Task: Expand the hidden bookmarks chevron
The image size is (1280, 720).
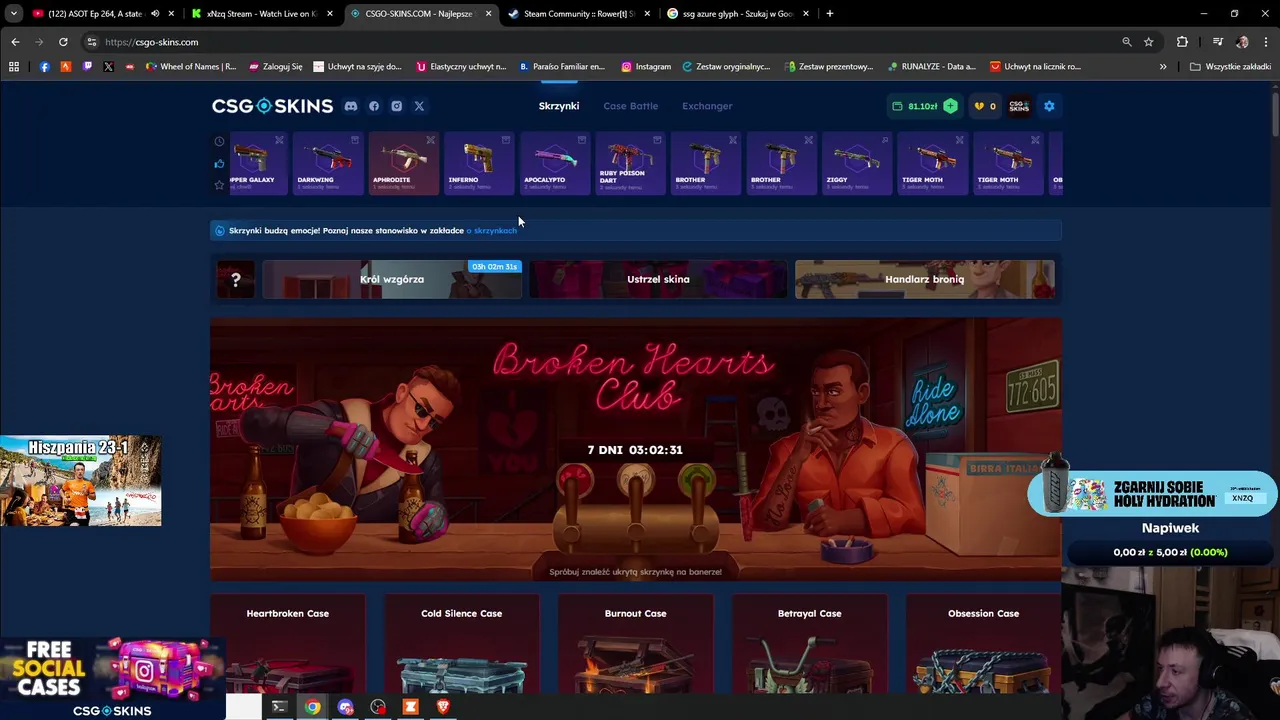Action: (x=1163, y=67)
